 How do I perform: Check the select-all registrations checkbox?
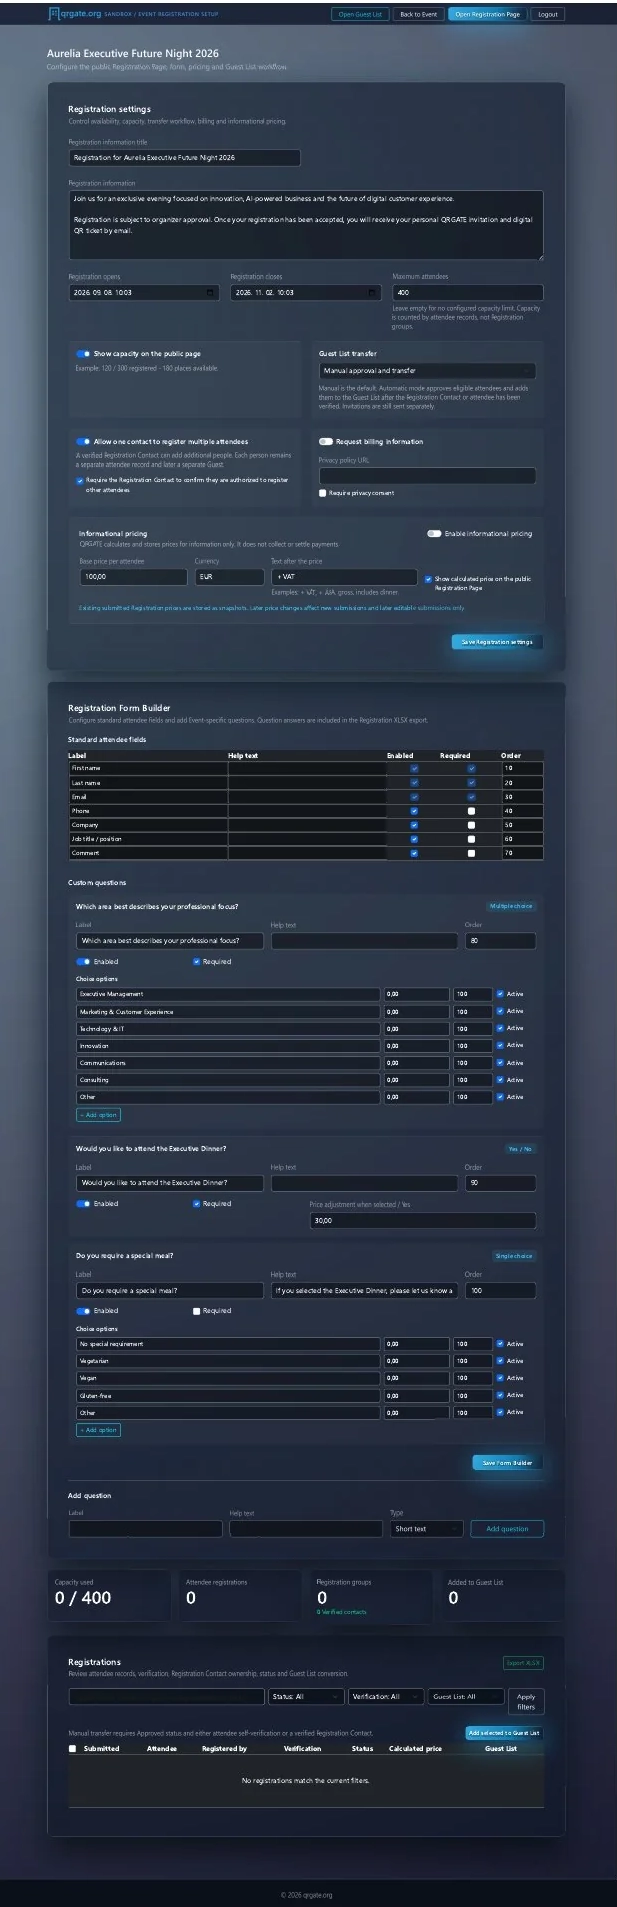[x=72, y=1749]
